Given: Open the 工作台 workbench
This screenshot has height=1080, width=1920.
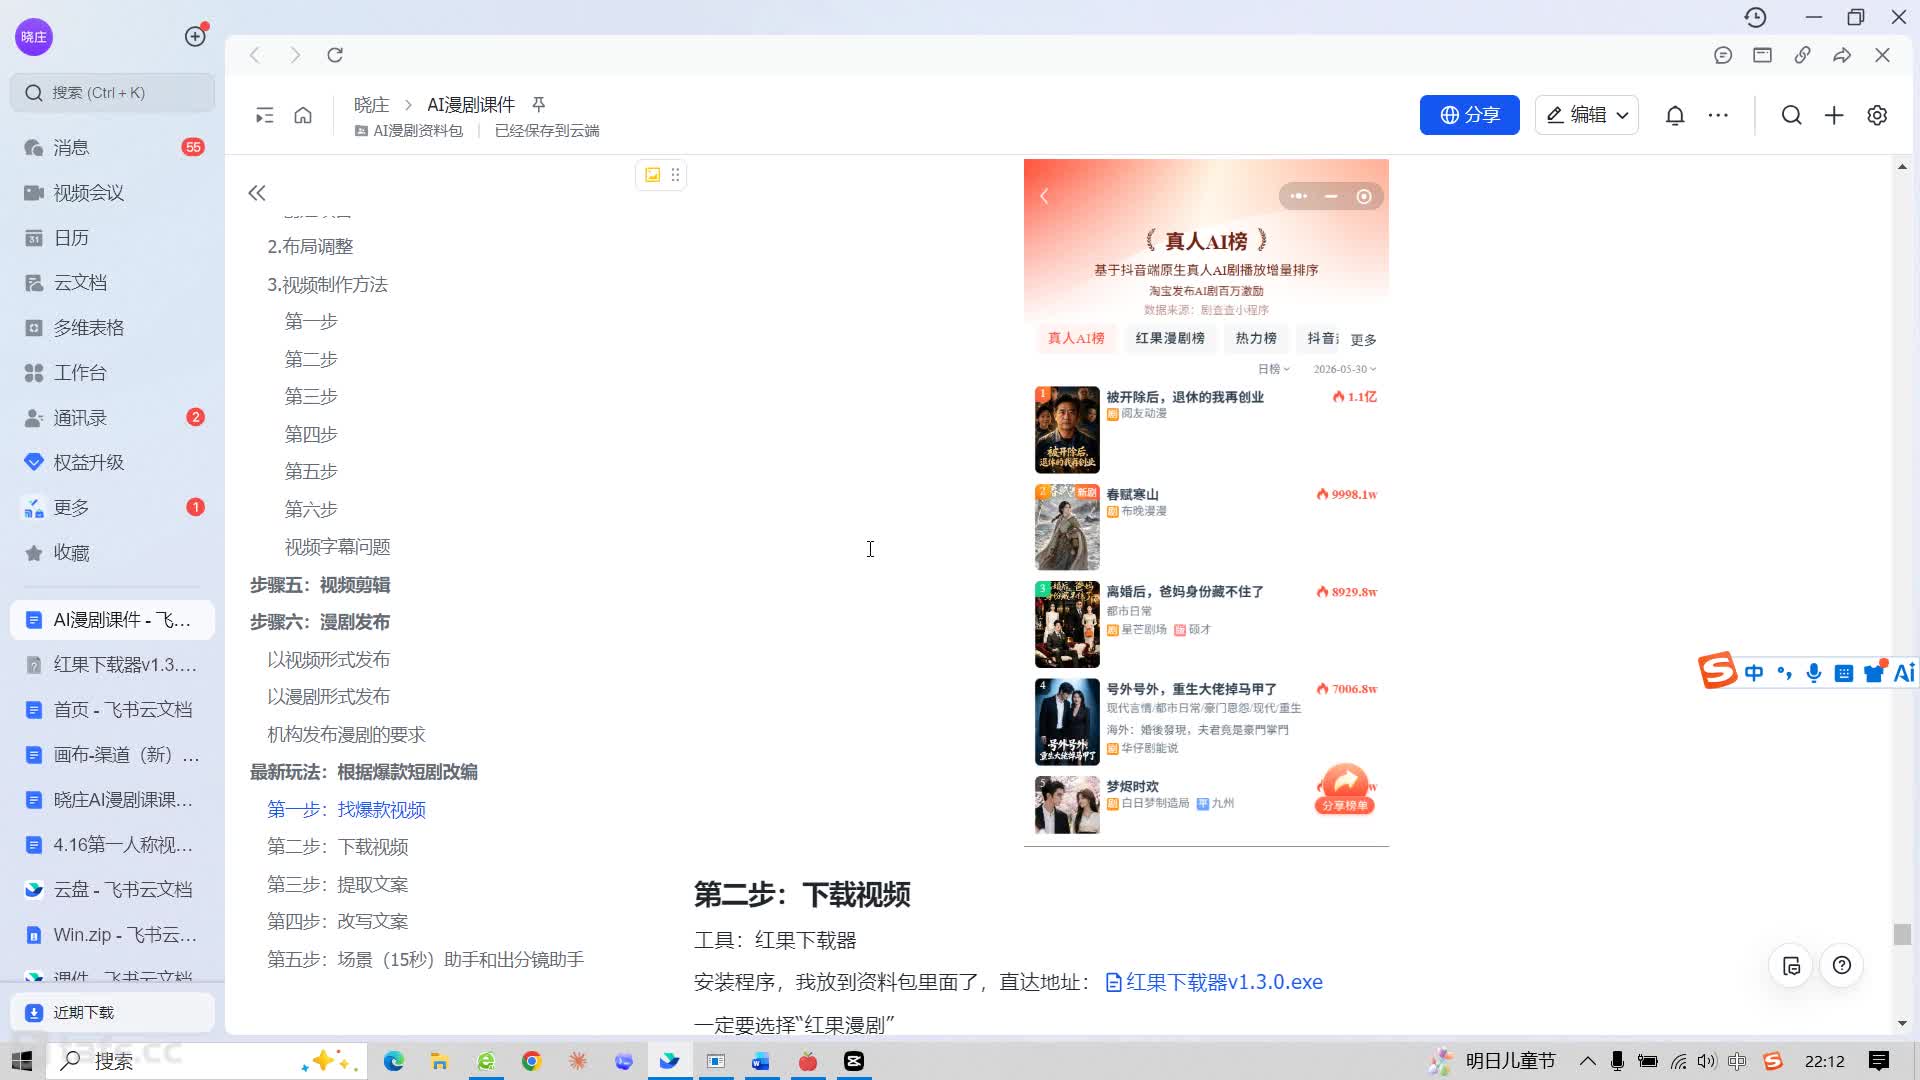Looking at the screenshot, I should pyautogui.click(x=112, y=372).
